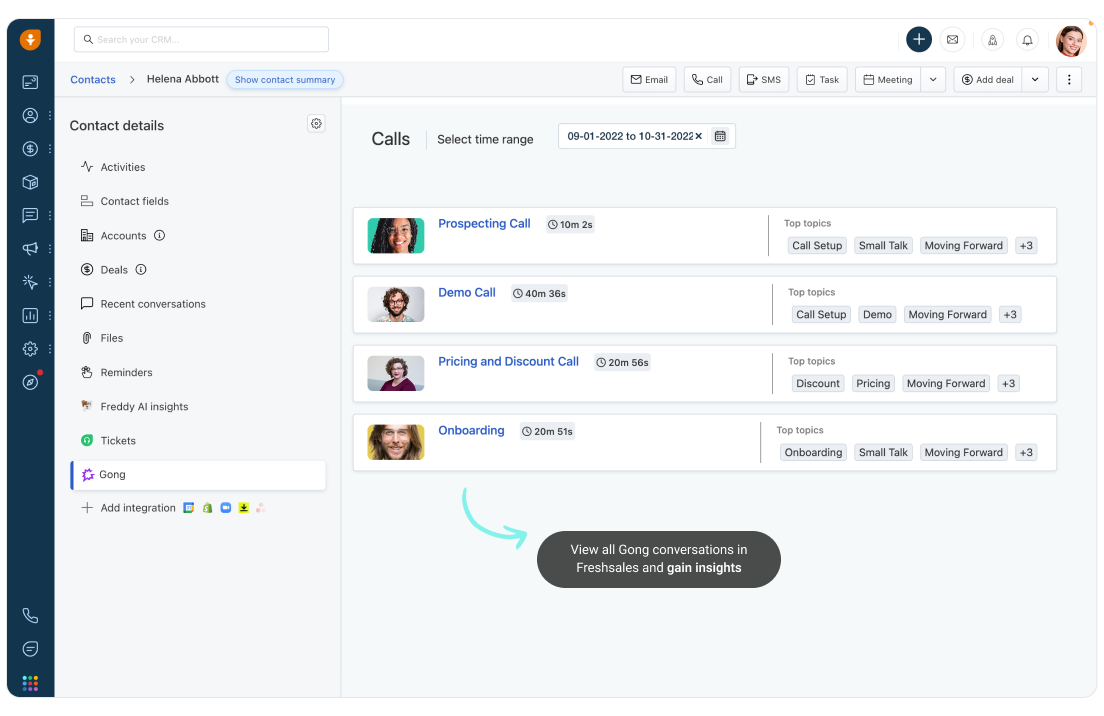Screen dimensions: 1104x716
Task: Expand the Add deal dropdown arrow
Action: [x=1034, y=80]
